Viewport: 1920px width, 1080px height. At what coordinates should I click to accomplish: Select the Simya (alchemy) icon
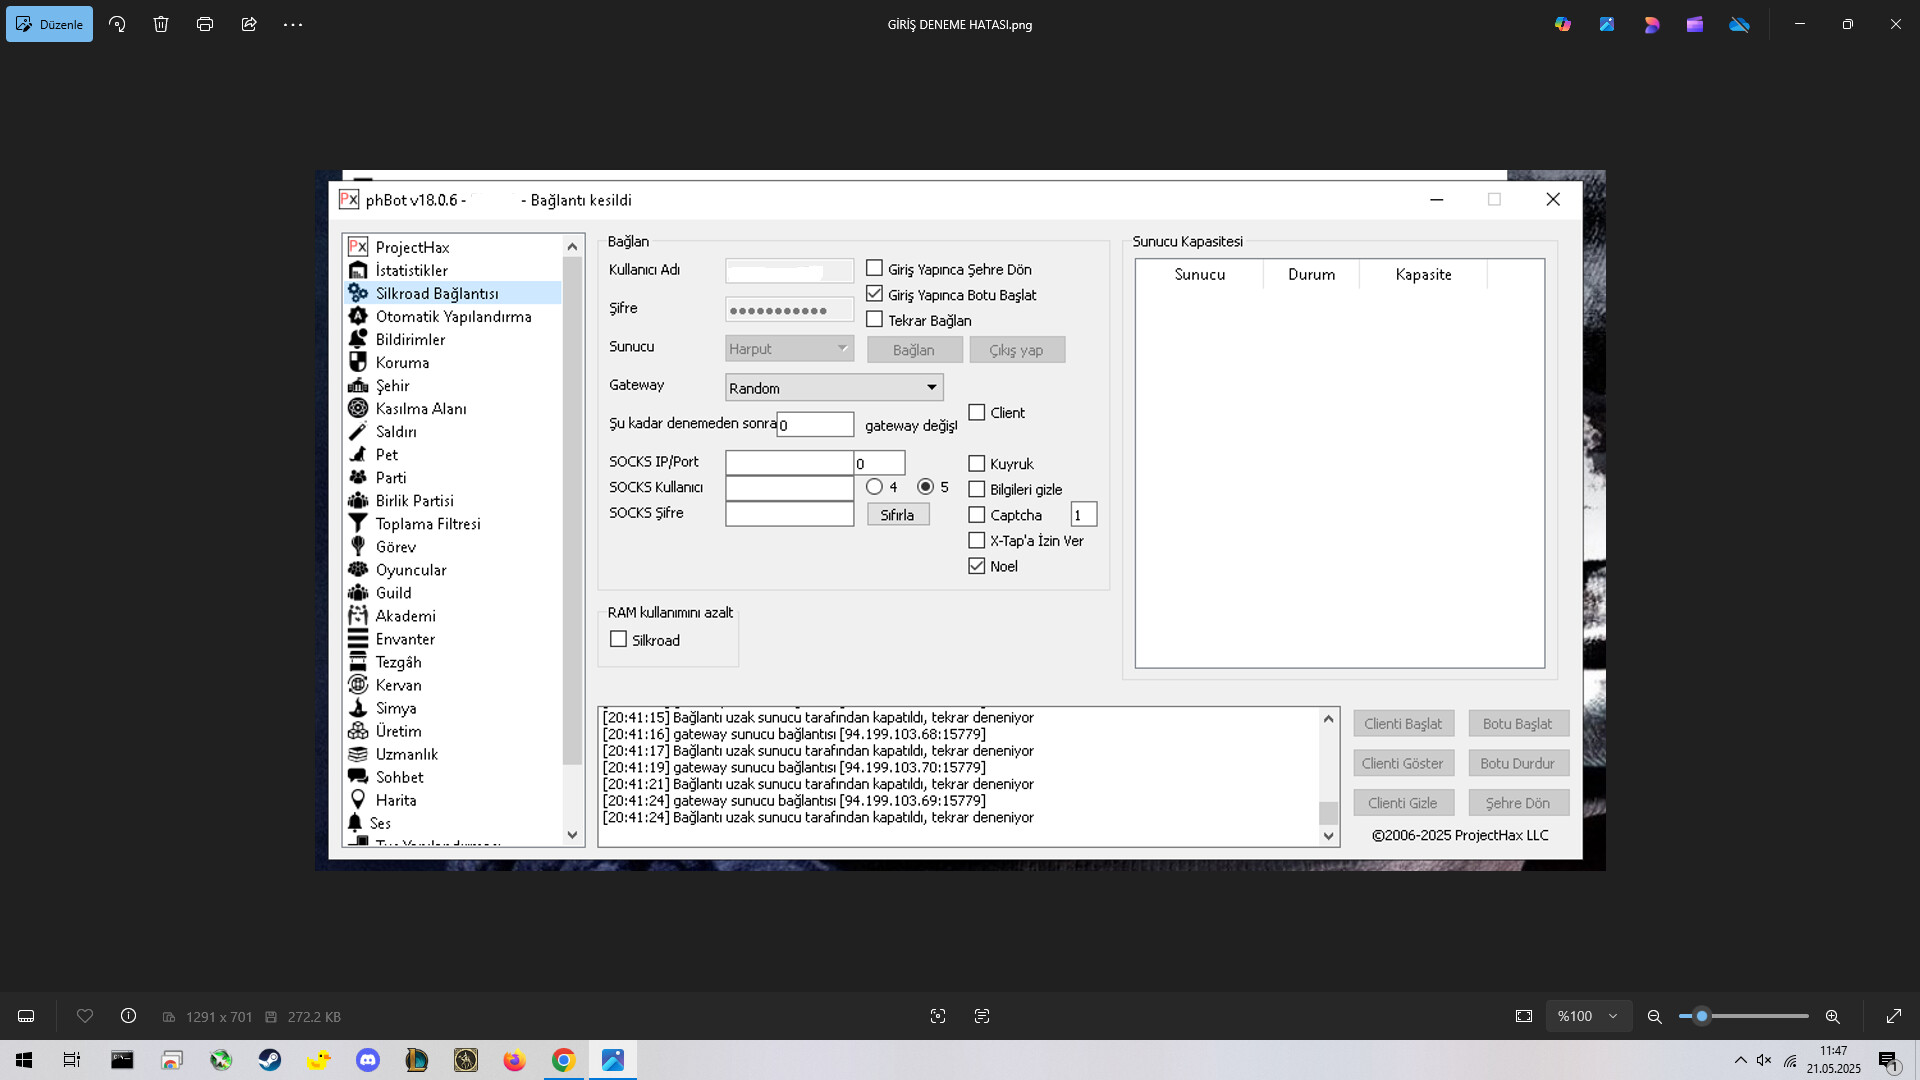359,708
